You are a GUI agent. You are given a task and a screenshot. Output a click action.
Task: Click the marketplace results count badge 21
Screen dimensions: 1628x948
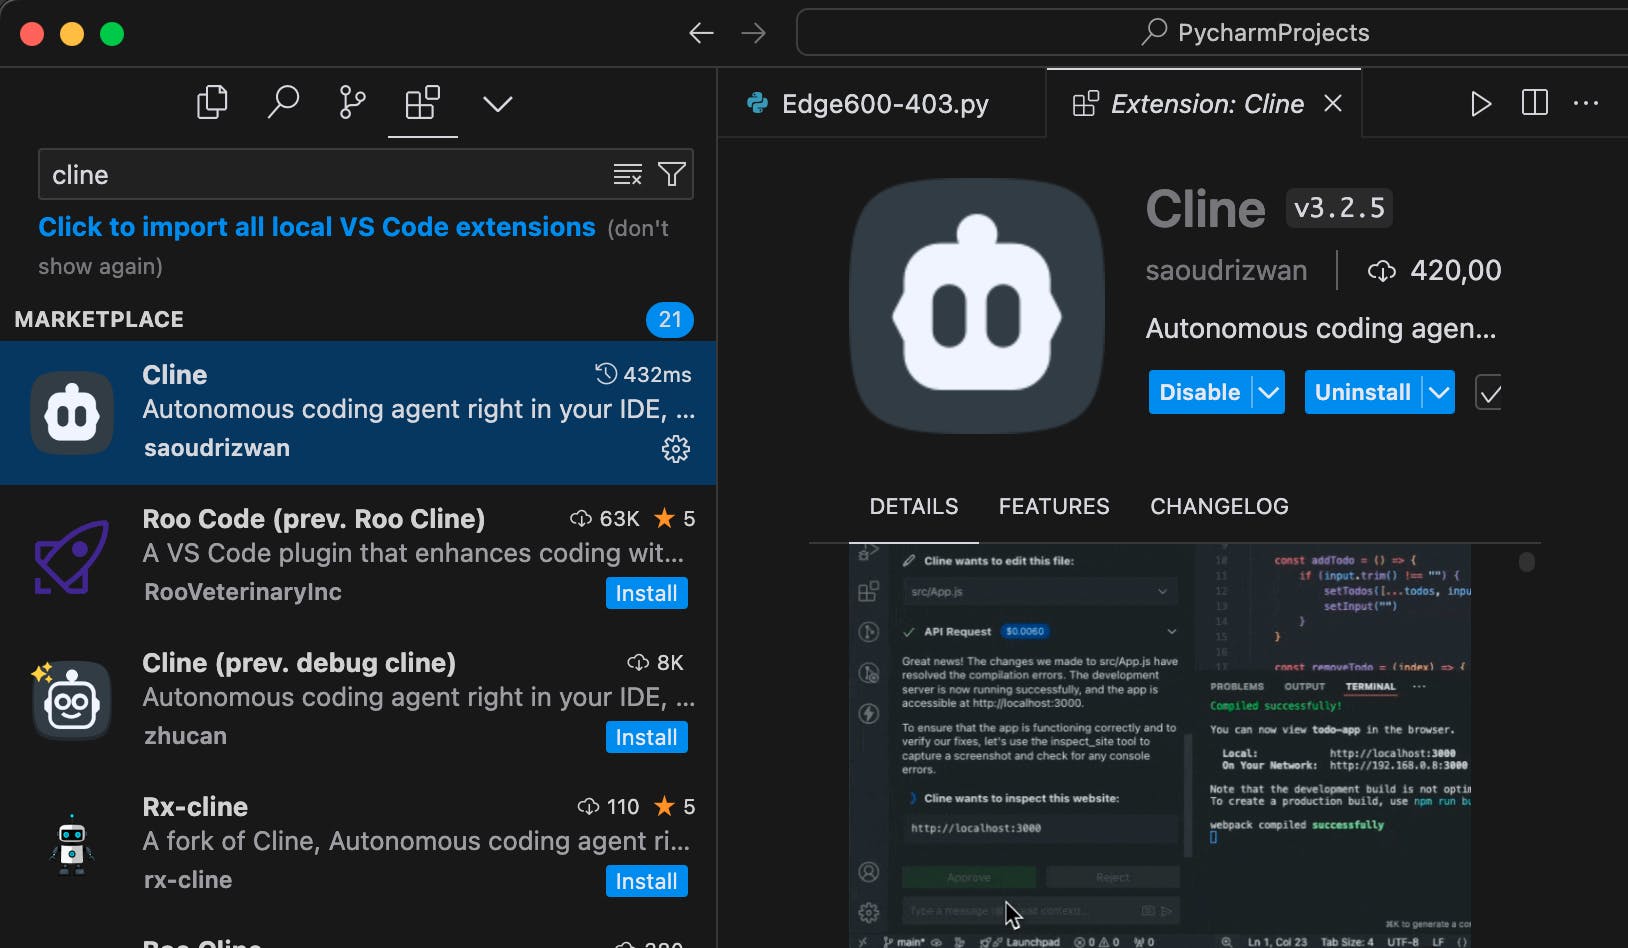(670, 320)
